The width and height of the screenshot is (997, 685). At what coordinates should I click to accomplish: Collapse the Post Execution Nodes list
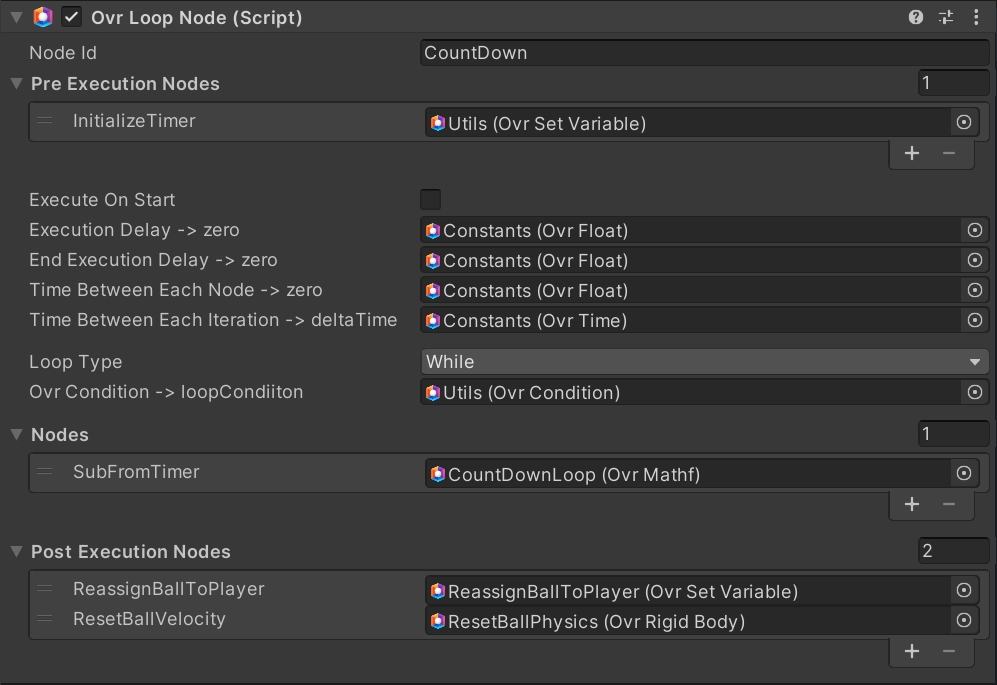(x=16, y=552)
